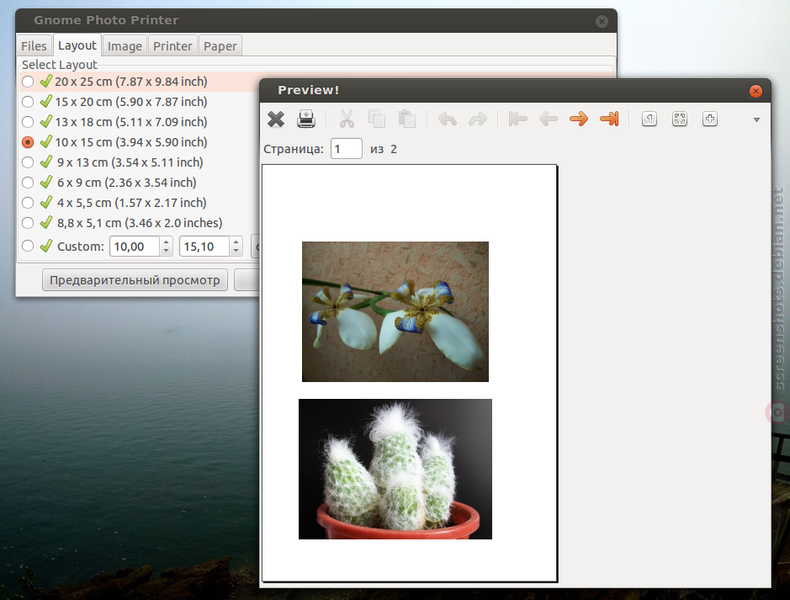The image size is (790, 600).
Task: Click the Страница page number field
Action: (x=346, y=149)
